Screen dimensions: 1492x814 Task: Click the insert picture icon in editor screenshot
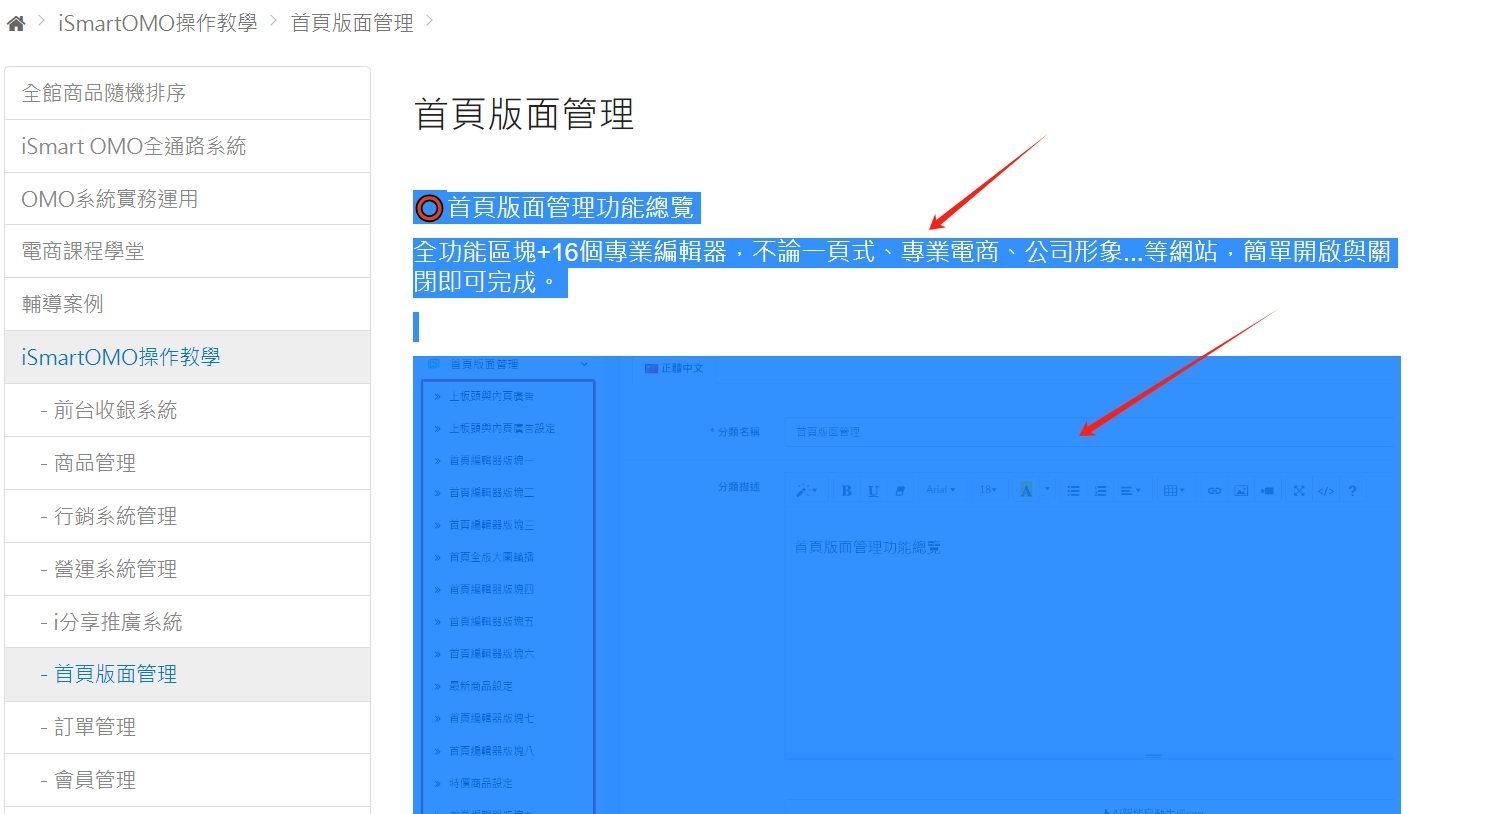1241,491
